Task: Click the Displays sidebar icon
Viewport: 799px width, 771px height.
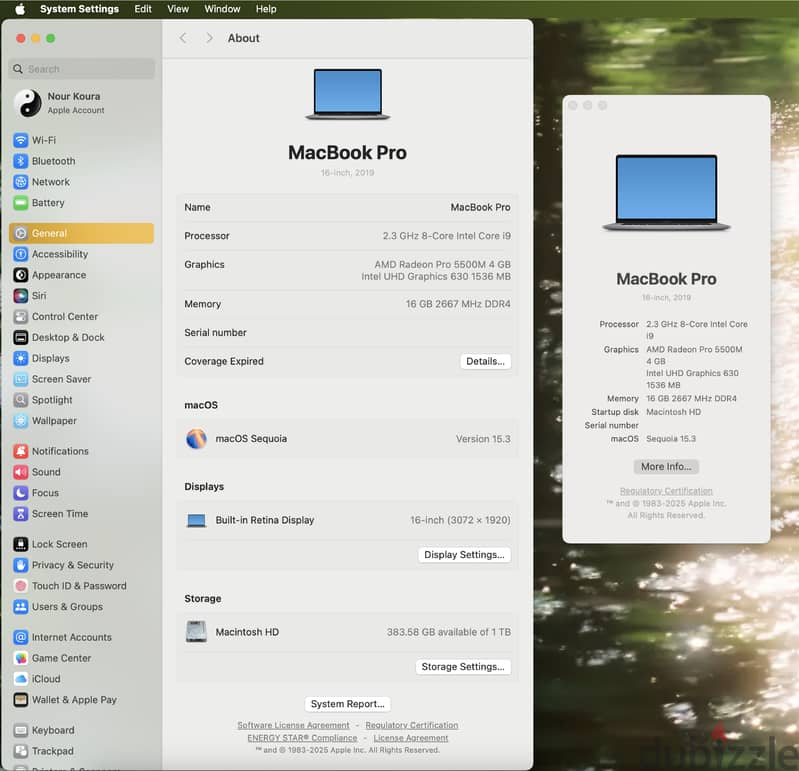Action: pos(20,359)
